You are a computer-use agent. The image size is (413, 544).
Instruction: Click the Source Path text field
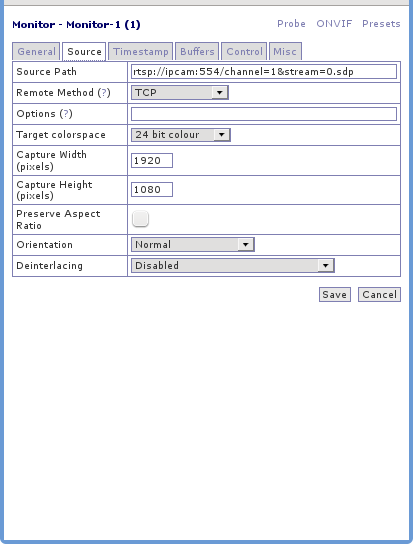pos(264,71)
